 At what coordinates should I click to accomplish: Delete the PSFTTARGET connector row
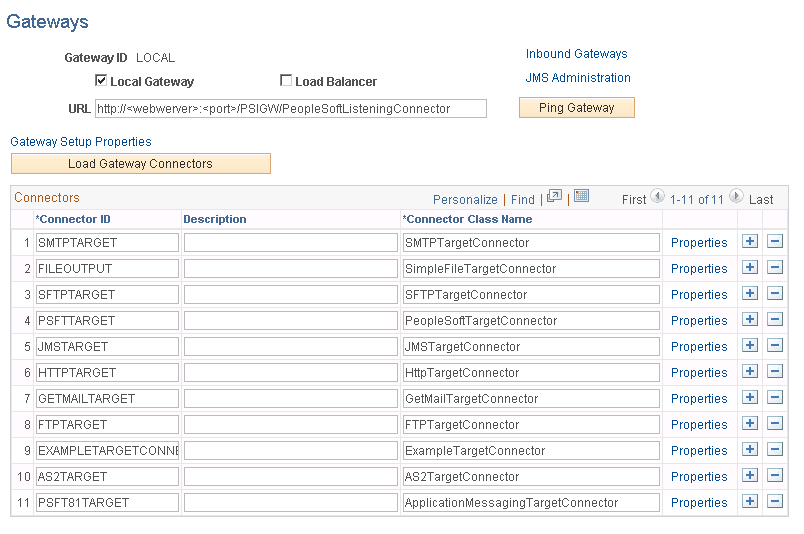775,320
